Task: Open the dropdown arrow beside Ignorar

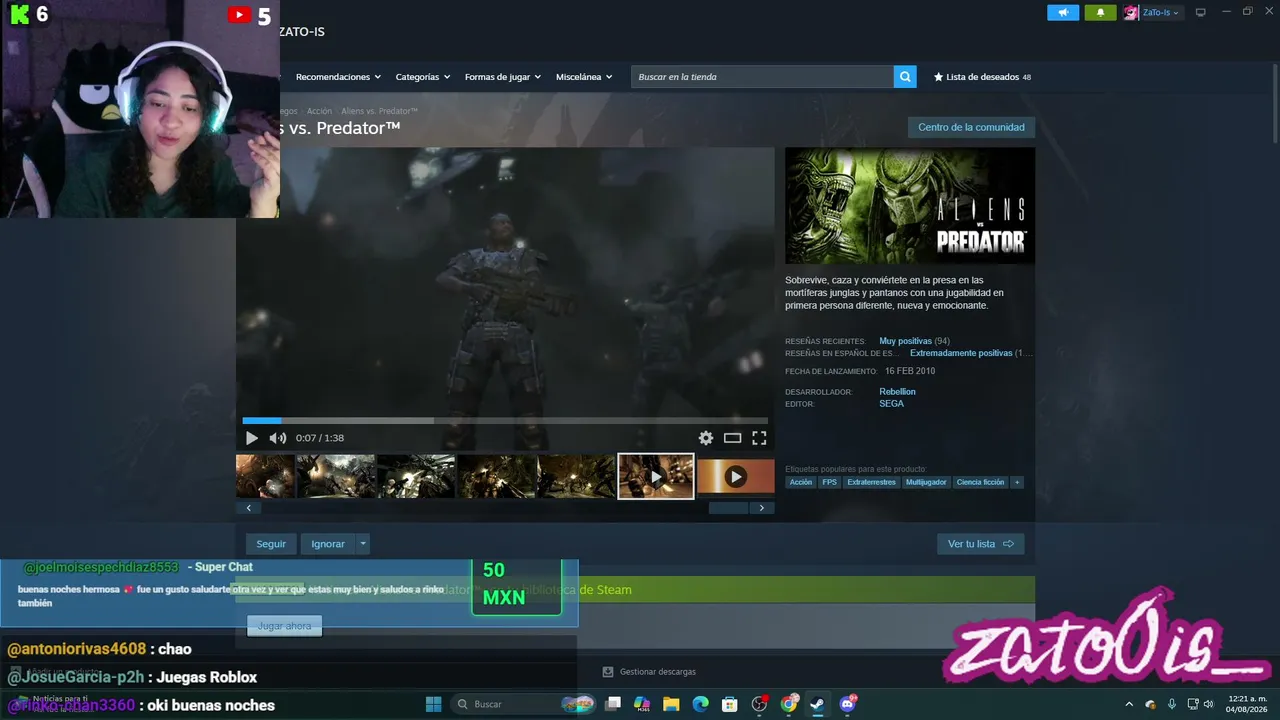Action: [x=363, y=544]
